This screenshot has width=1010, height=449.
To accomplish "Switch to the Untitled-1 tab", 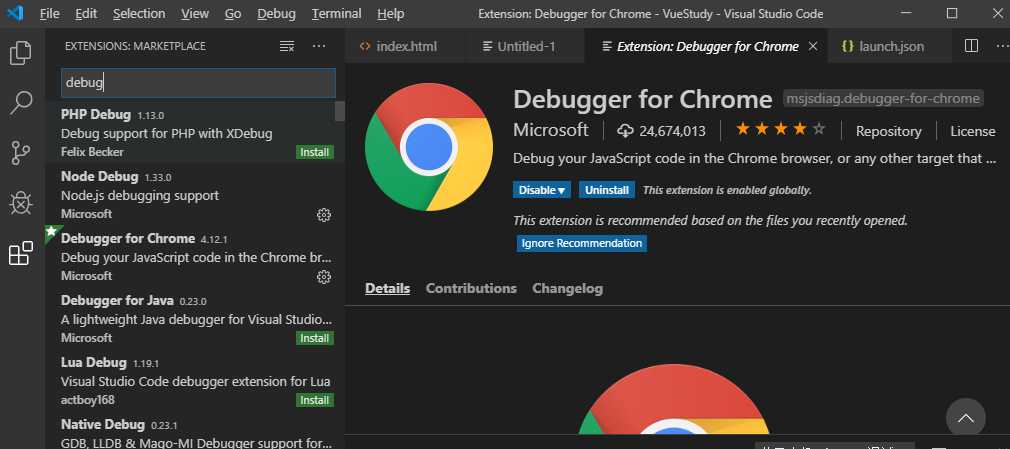I will coord(526,46).
